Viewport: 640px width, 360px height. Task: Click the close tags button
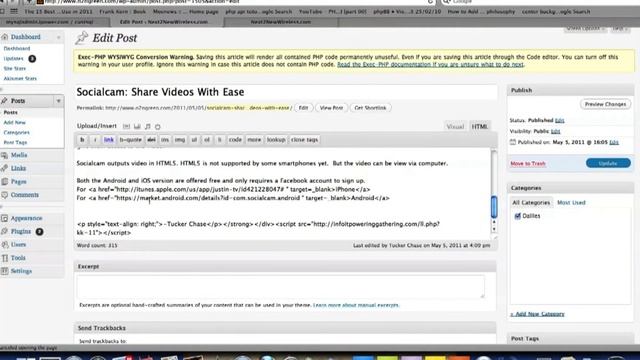tap(304, 140)
